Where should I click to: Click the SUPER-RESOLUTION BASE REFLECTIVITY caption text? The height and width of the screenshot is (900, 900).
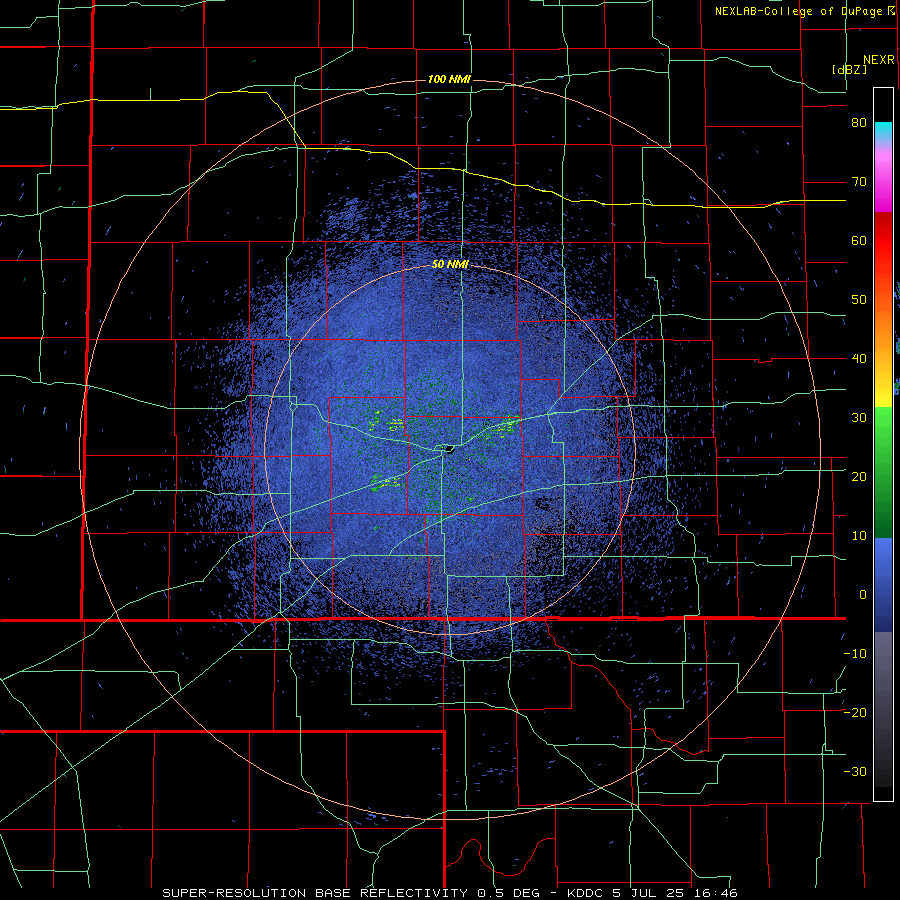[315, 893]
